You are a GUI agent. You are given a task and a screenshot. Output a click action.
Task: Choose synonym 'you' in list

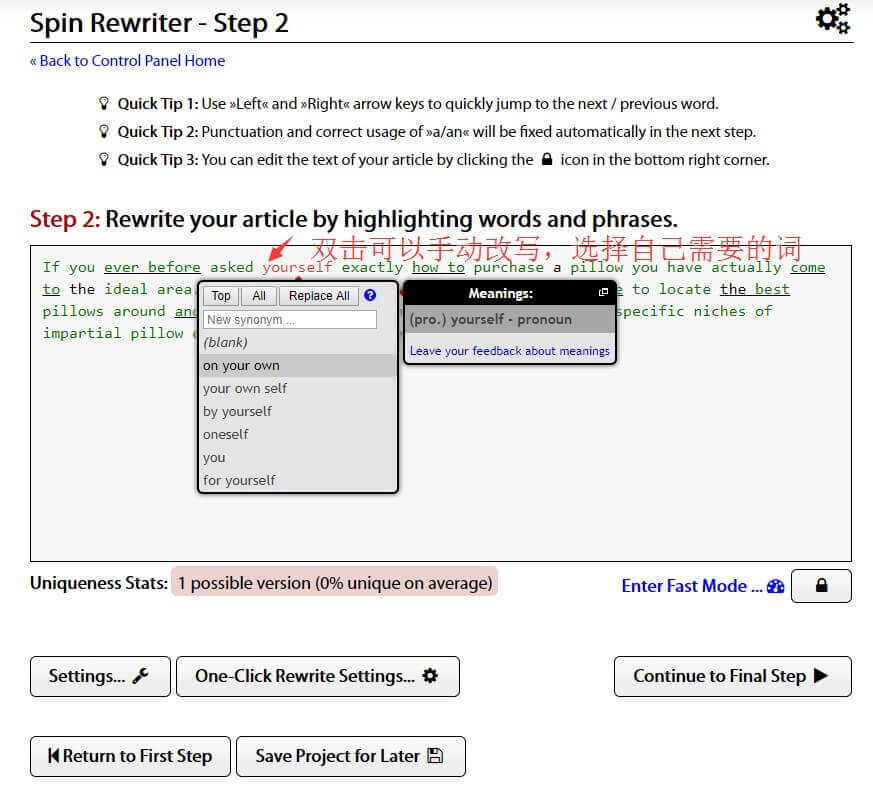click(x=298, y=457)
